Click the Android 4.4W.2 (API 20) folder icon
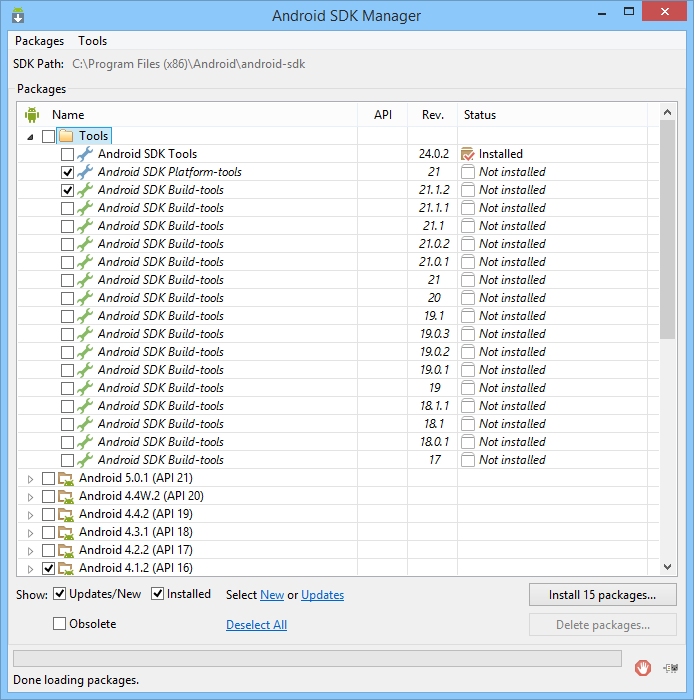 66,496
